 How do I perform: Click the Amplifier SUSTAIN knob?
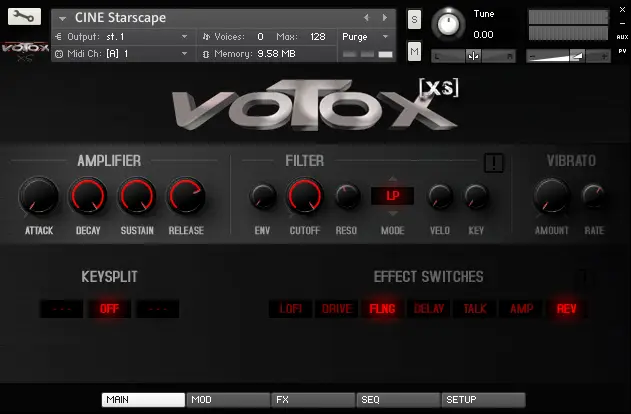[137, 196]
